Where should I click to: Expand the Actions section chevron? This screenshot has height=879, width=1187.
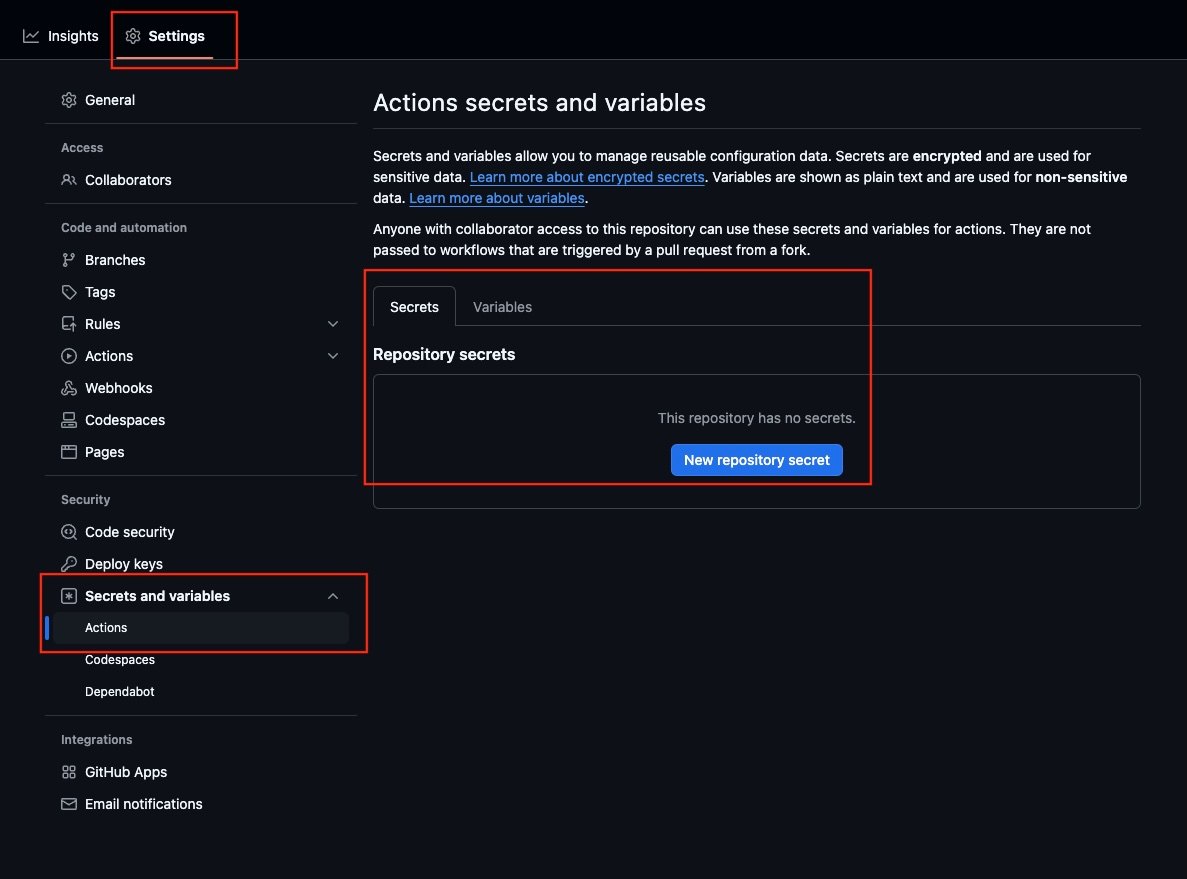[x=333, y=356]
